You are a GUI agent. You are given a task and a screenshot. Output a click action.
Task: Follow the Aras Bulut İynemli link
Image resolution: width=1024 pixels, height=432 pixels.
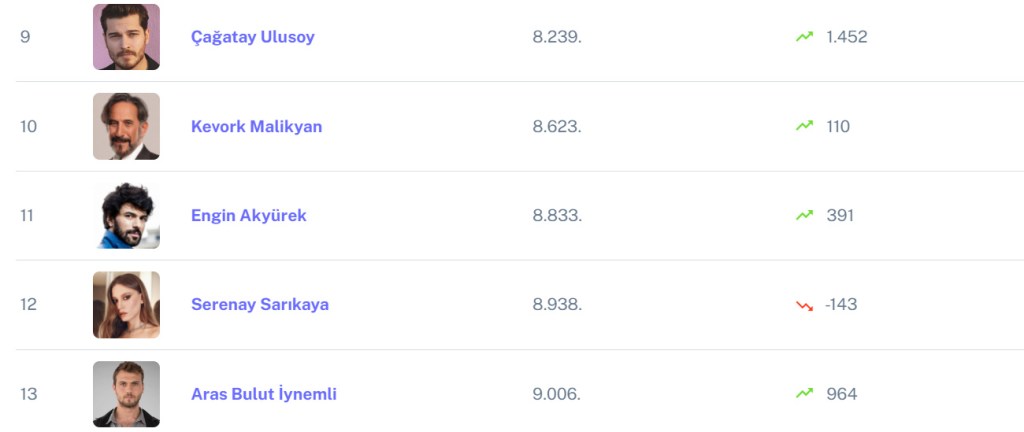[x=263, y=394]
